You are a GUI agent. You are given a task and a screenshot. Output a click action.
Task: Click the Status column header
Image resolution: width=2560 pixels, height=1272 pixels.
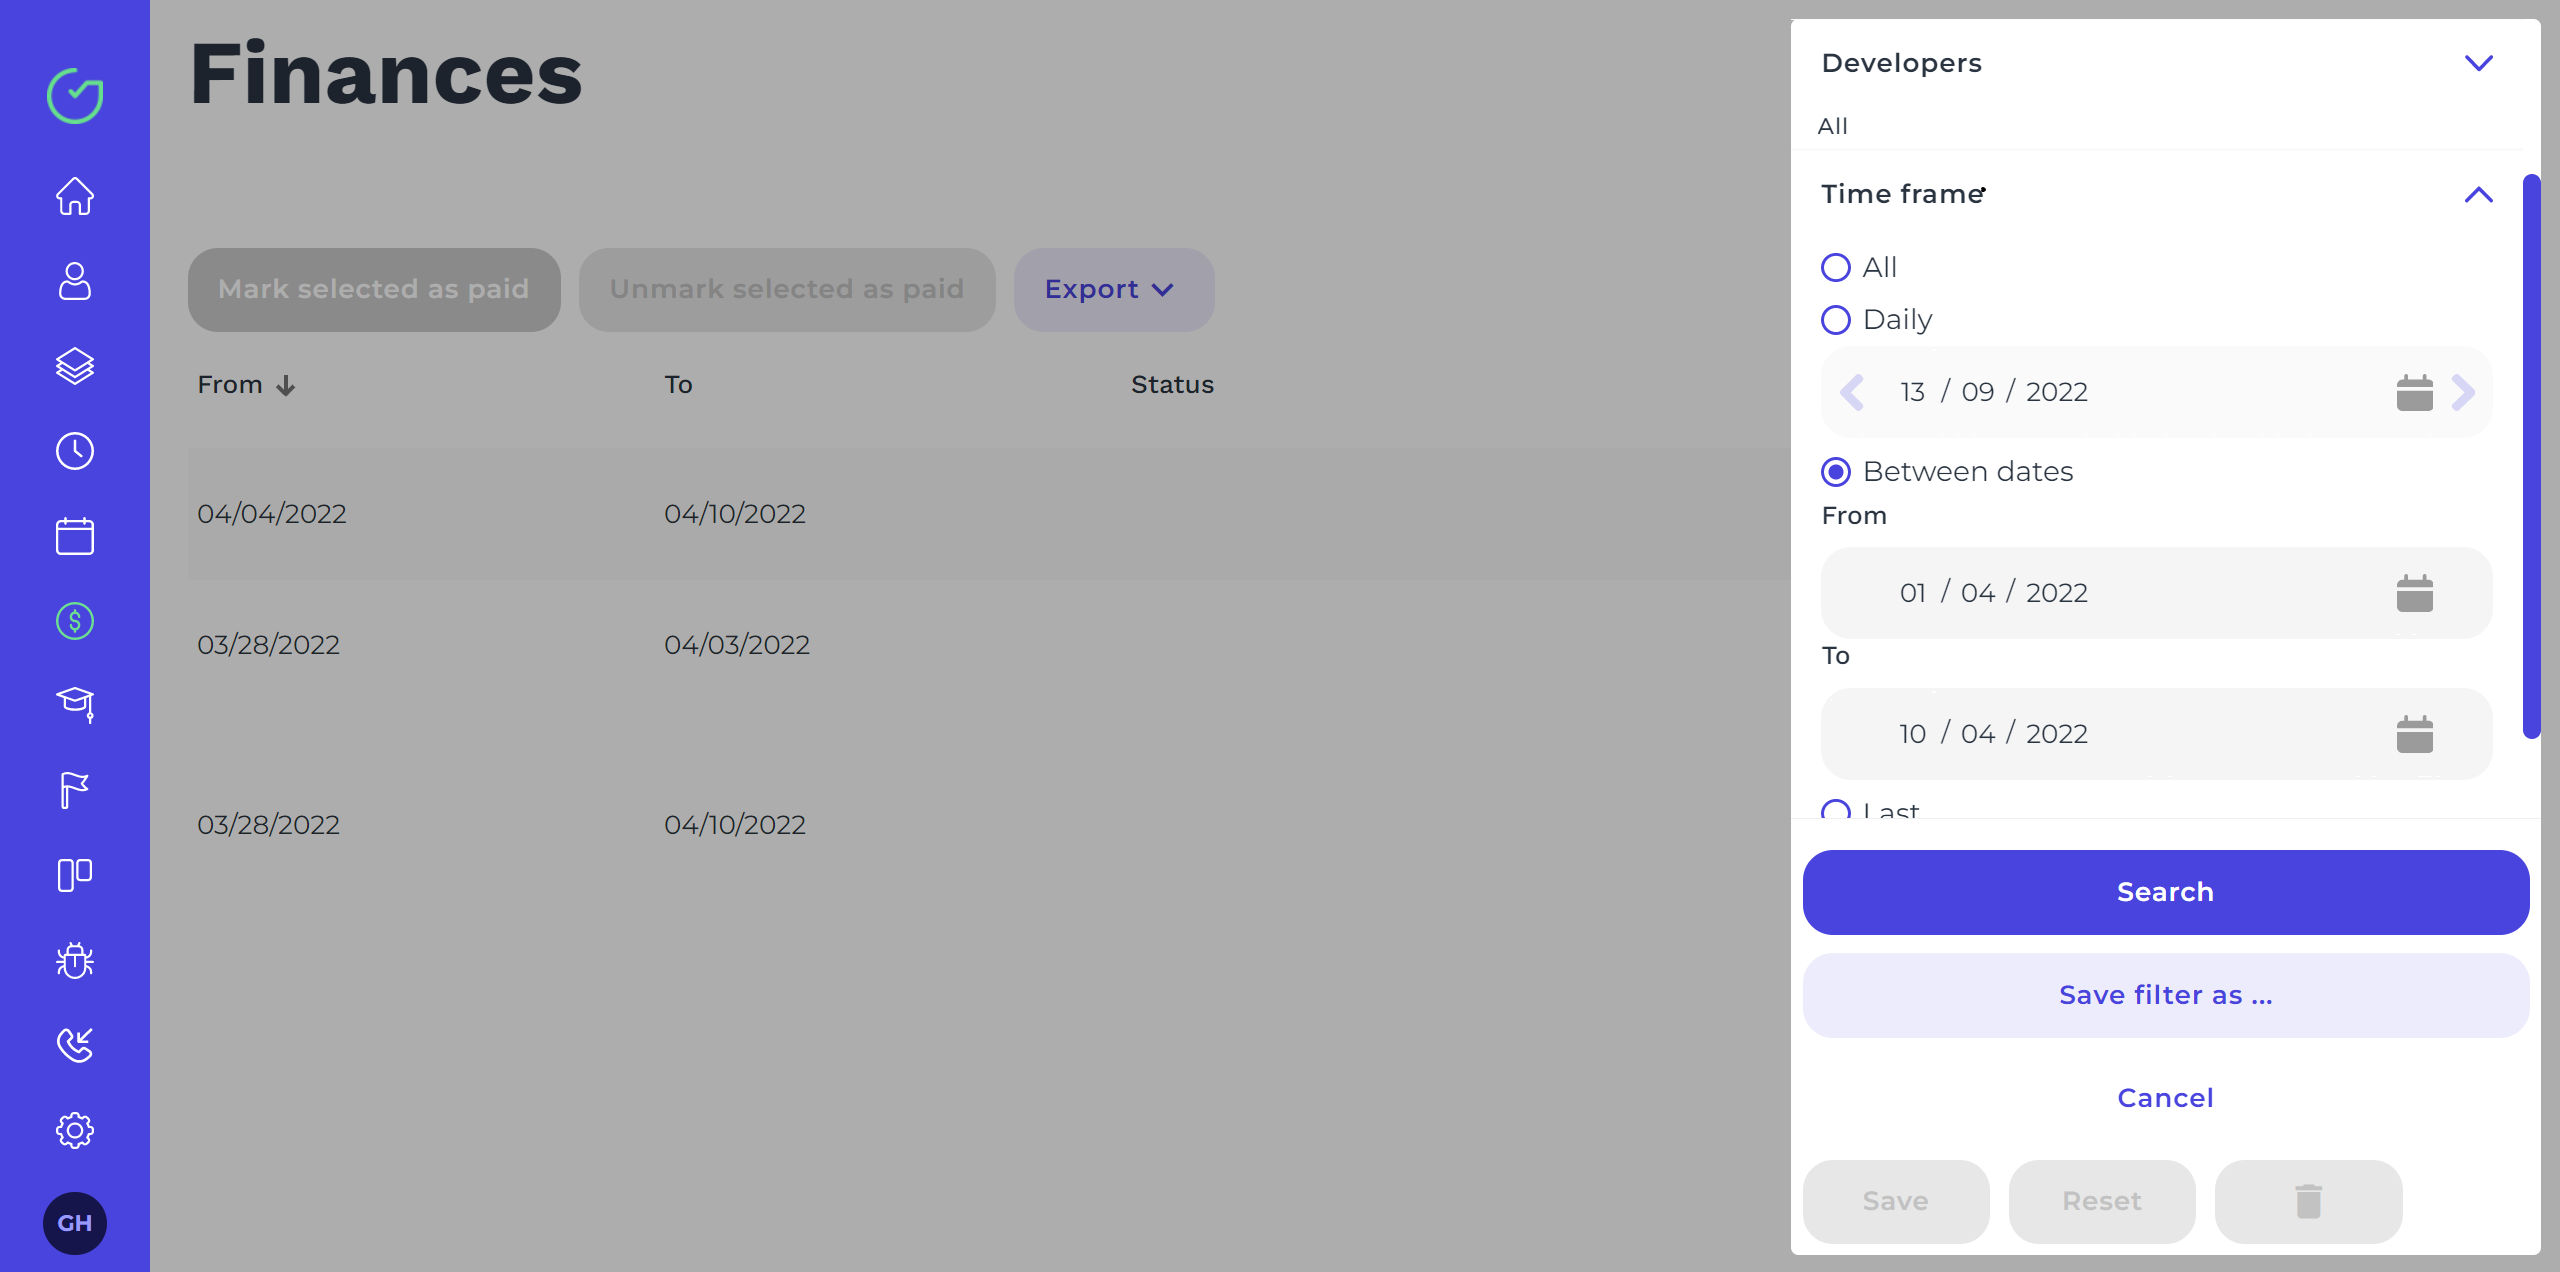(1172, 385)
